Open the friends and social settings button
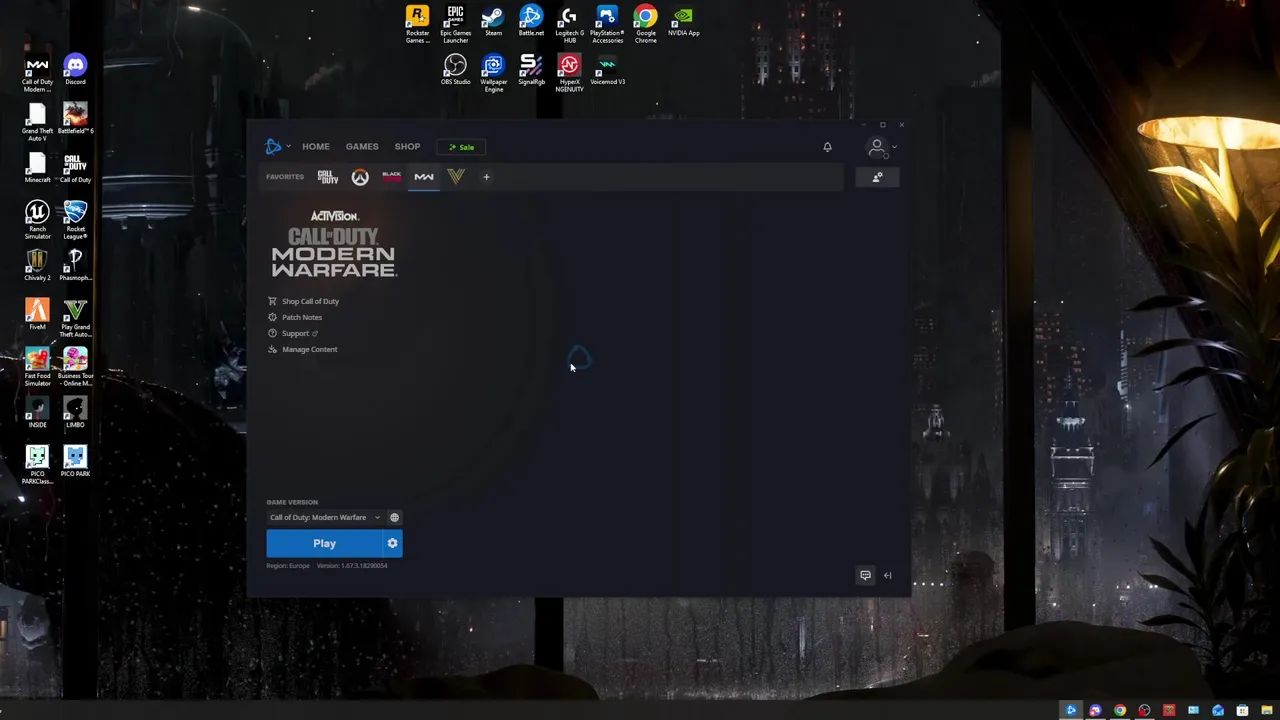This screenshot has height=720, width=1280. [x=877, y=177]
